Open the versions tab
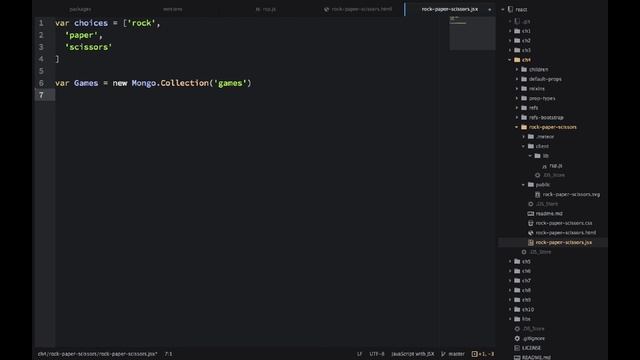Image resolution: width=640 pixels, height=360 pixels. (x=173, y=9)
